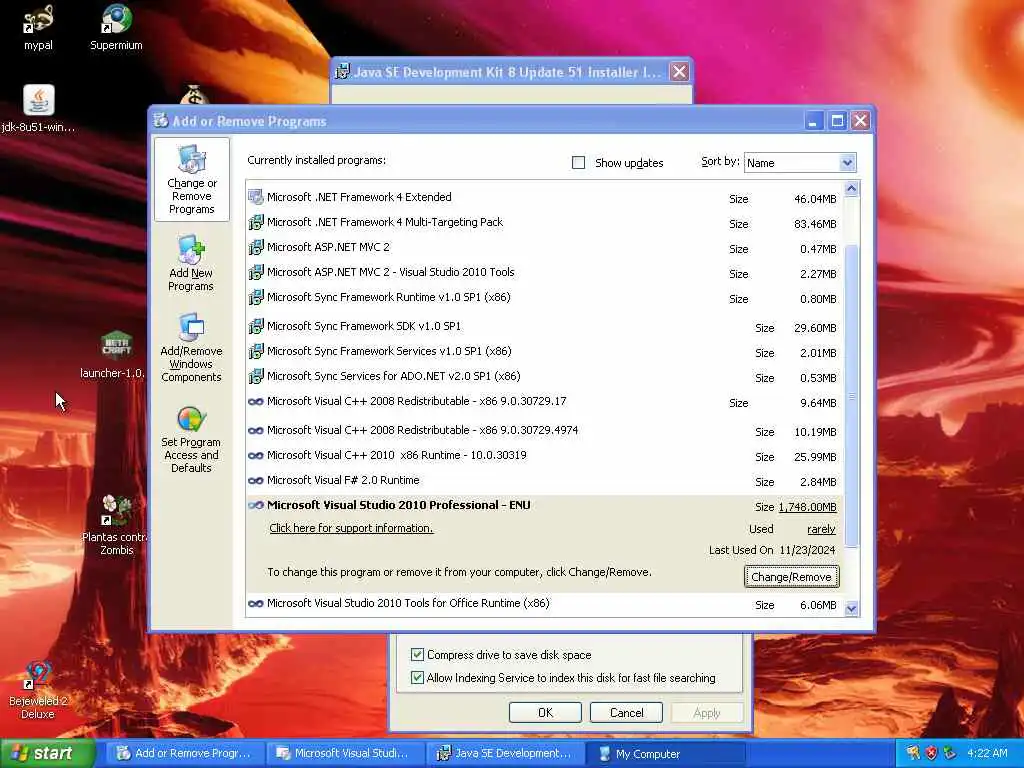Toggle the Show updates checkbox
The image size is (1024, 768).
point(579,163)
